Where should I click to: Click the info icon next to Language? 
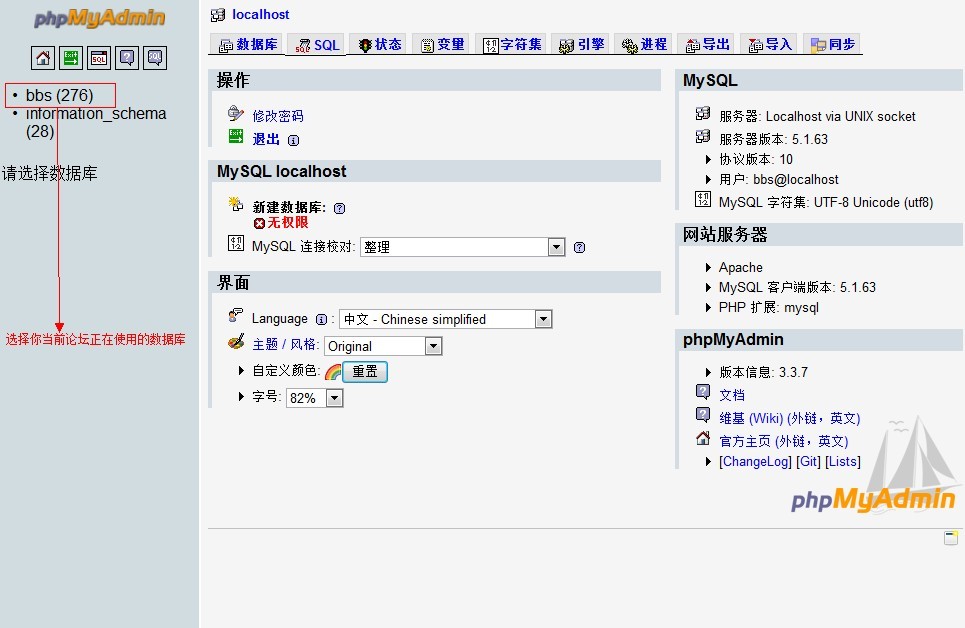coord(321,319)
